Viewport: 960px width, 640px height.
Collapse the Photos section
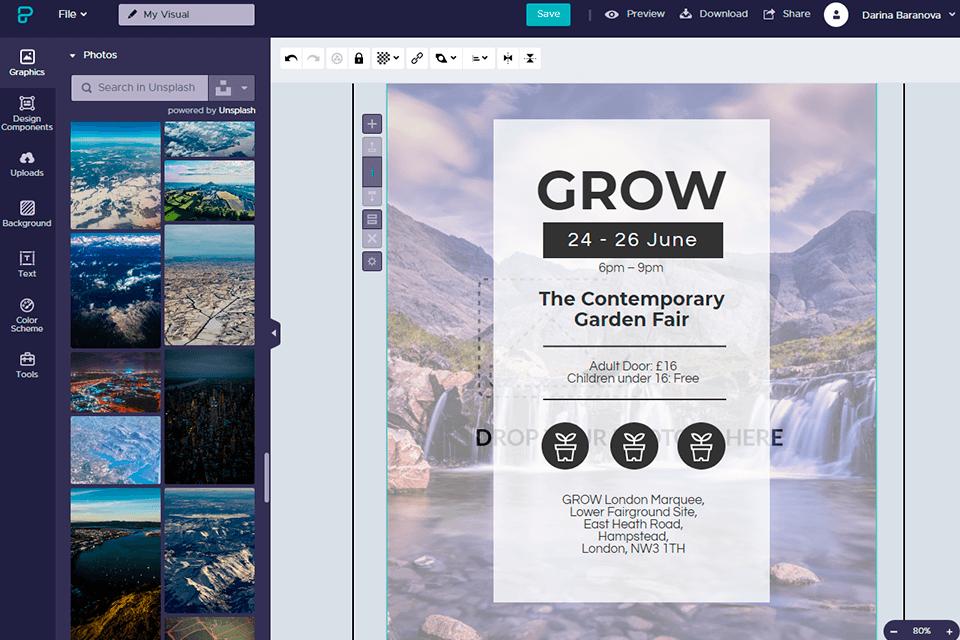73,56
